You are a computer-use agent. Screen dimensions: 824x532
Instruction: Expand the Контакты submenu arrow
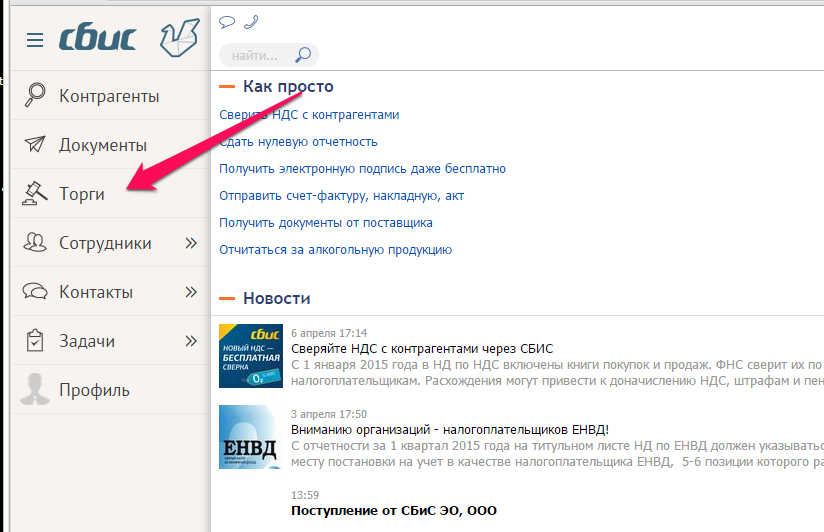tap(191, 292)
